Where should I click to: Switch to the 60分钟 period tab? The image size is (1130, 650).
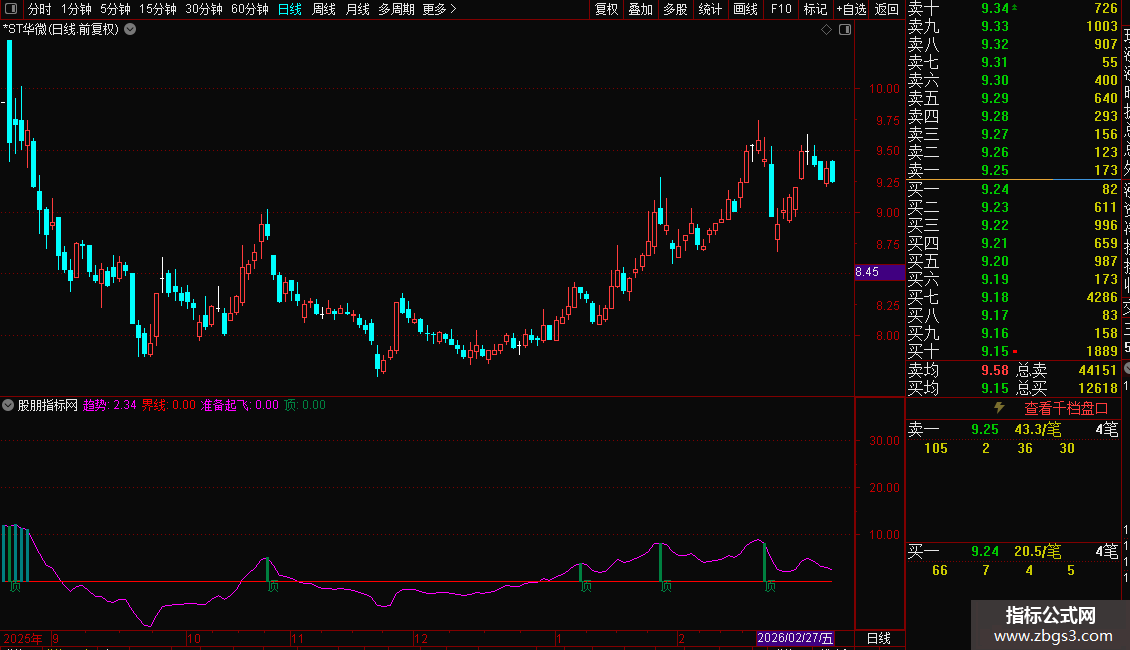click(249, 9)
